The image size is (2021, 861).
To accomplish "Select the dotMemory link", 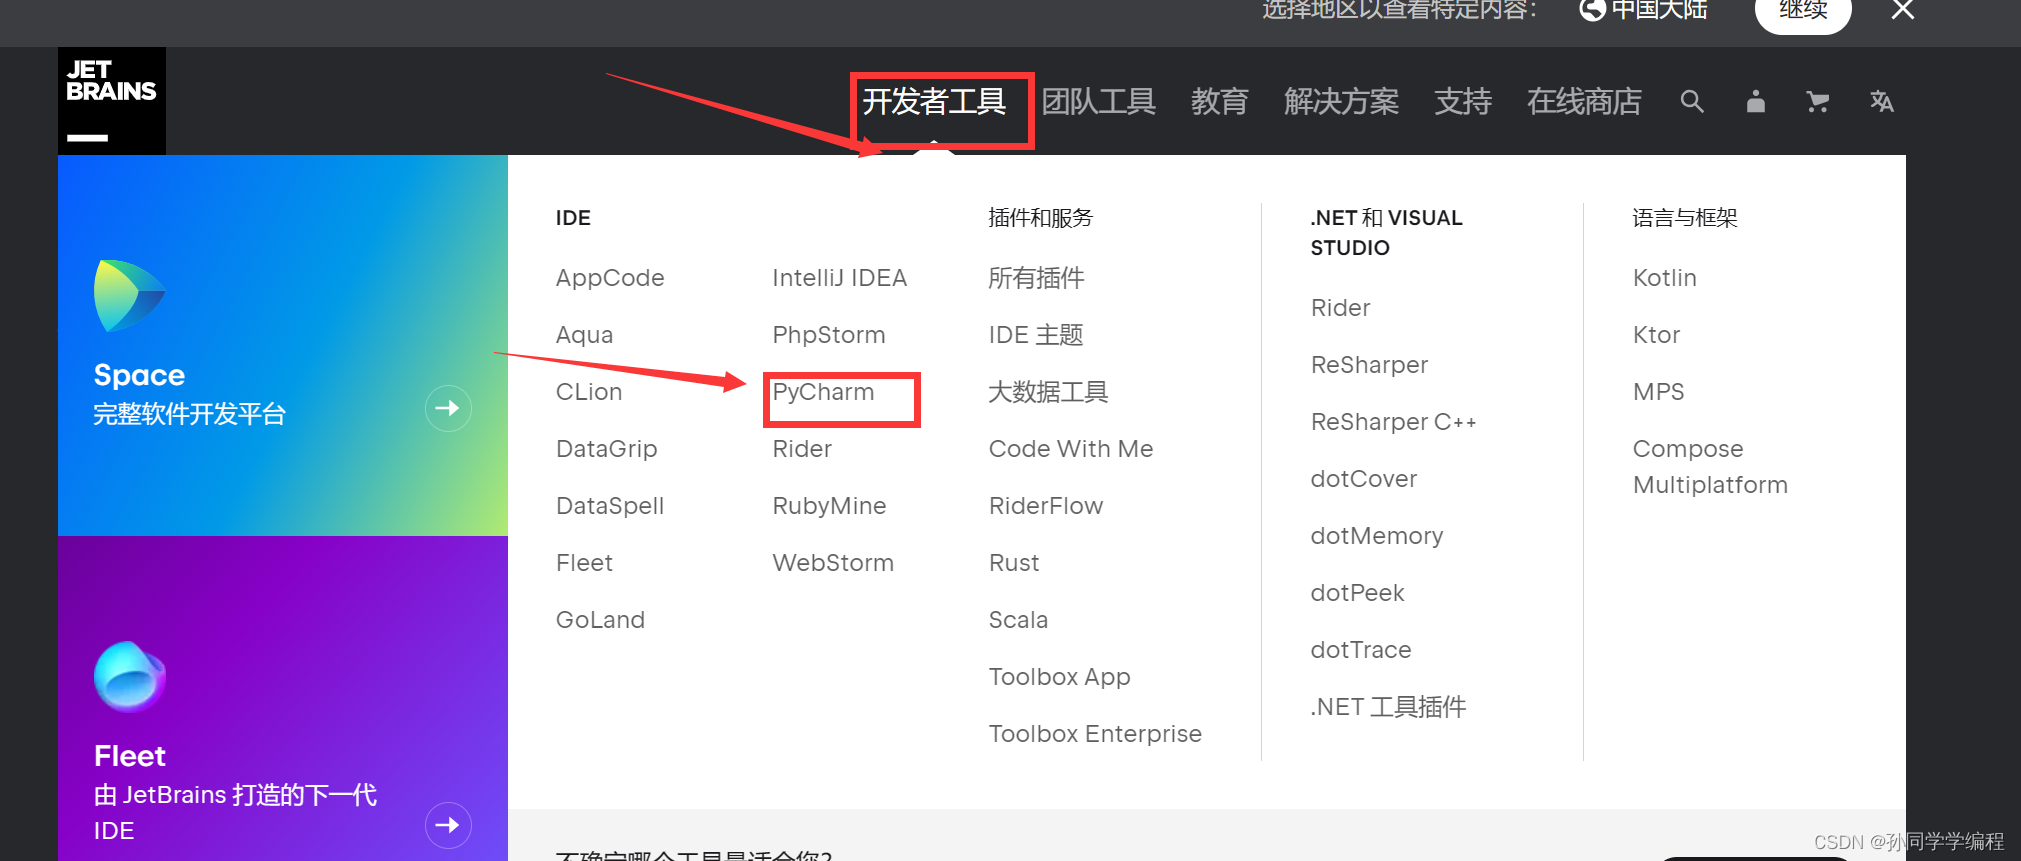I will click(x=1377, y=536).
